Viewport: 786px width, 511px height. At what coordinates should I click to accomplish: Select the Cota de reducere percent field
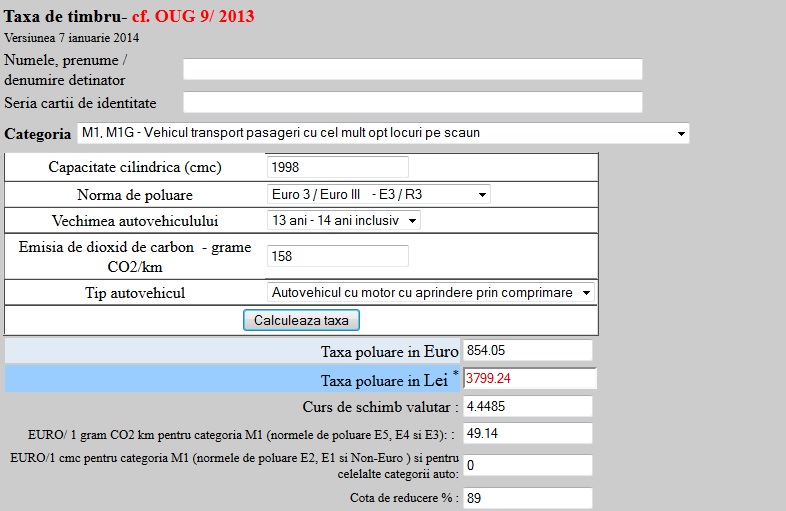tap(528, 497)
